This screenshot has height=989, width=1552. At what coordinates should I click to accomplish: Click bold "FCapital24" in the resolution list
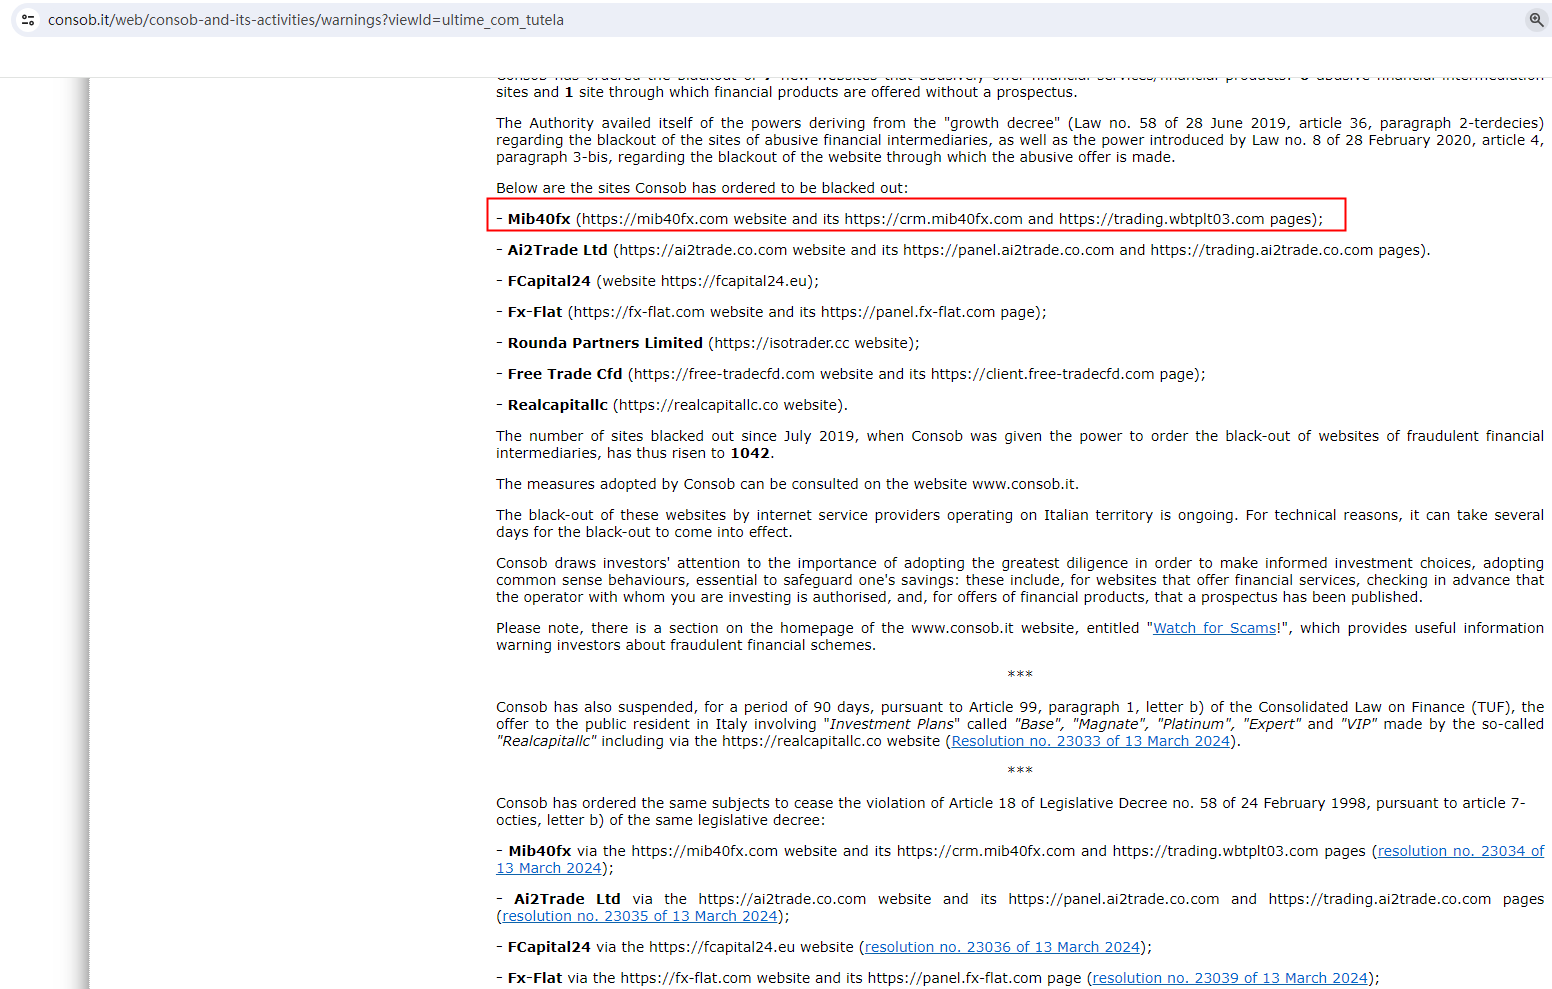tap(549, 947)
